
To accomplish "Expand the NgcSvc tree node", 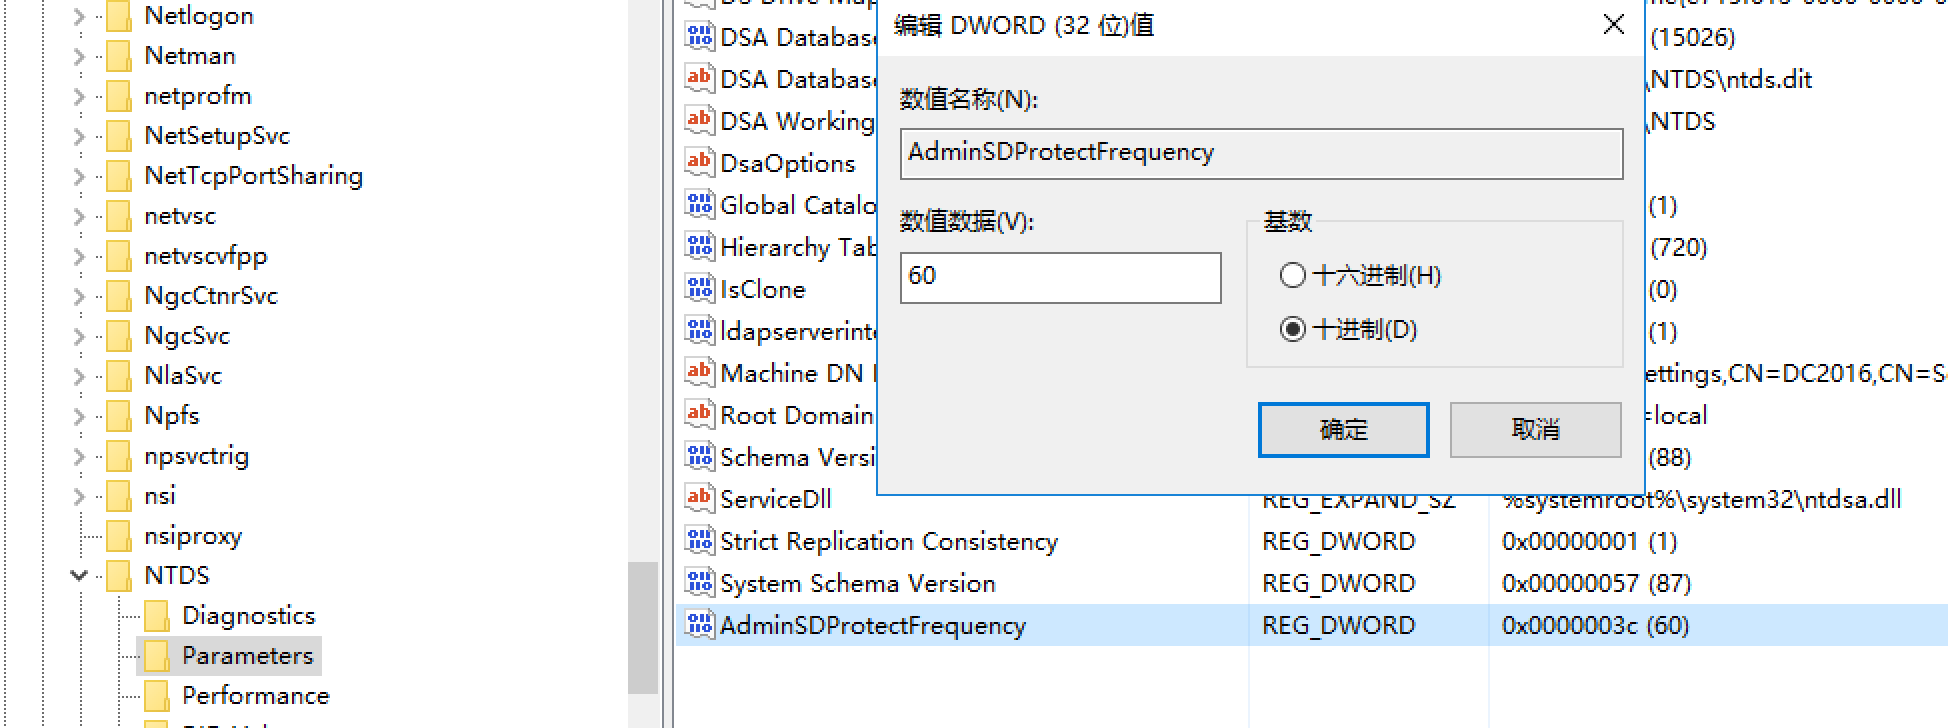I will (79, 336).
